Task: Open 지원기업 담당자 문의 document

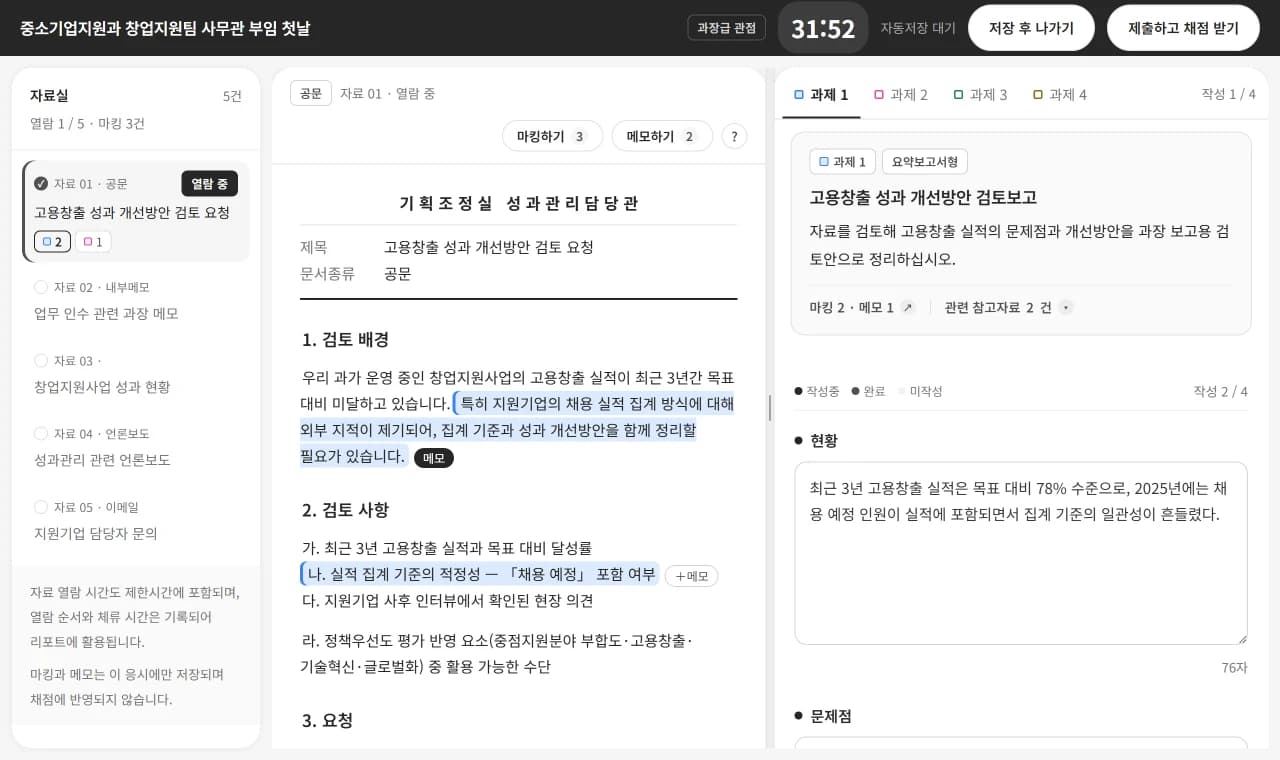Action: tap(96, 533)
